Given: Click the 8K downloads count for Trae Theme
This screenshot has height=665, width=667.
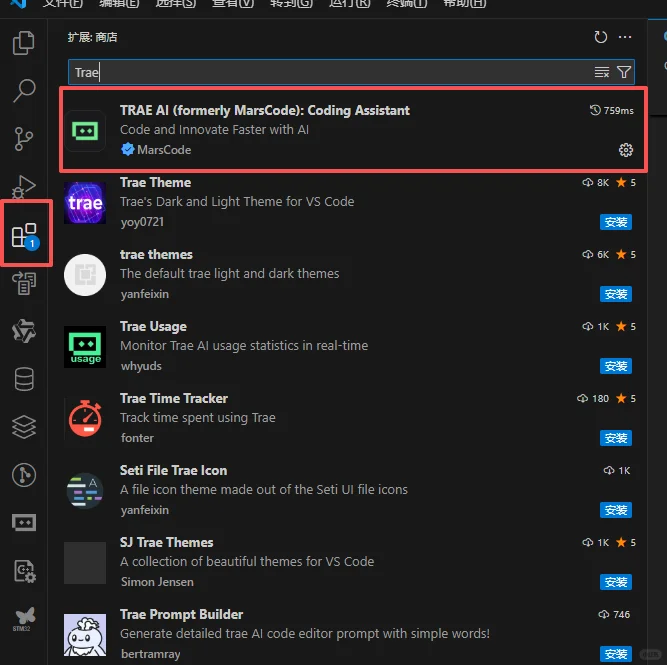Looking at the screenshot, I should [x=596, y=183].
